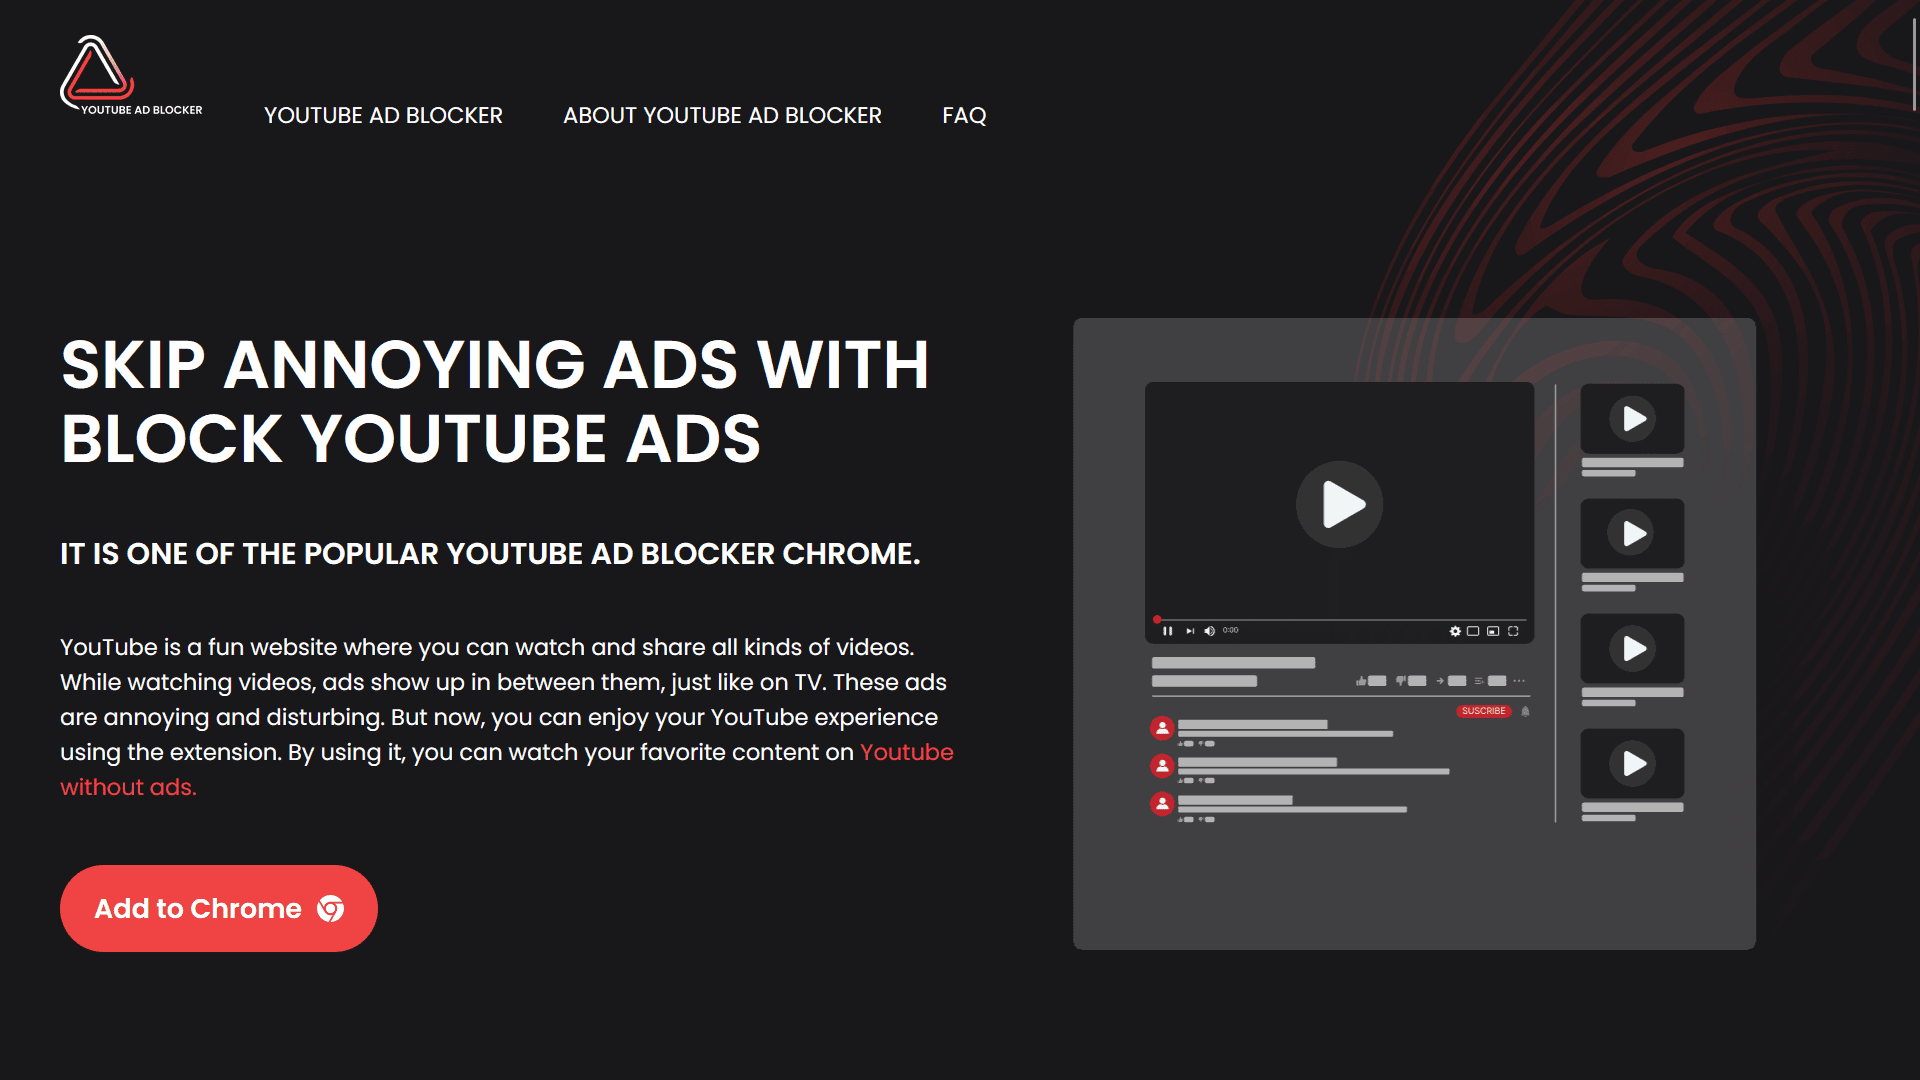Screen dimensions: 1920x1080
Task: Select the Chrome icon inside the red button
Action: 330,908
